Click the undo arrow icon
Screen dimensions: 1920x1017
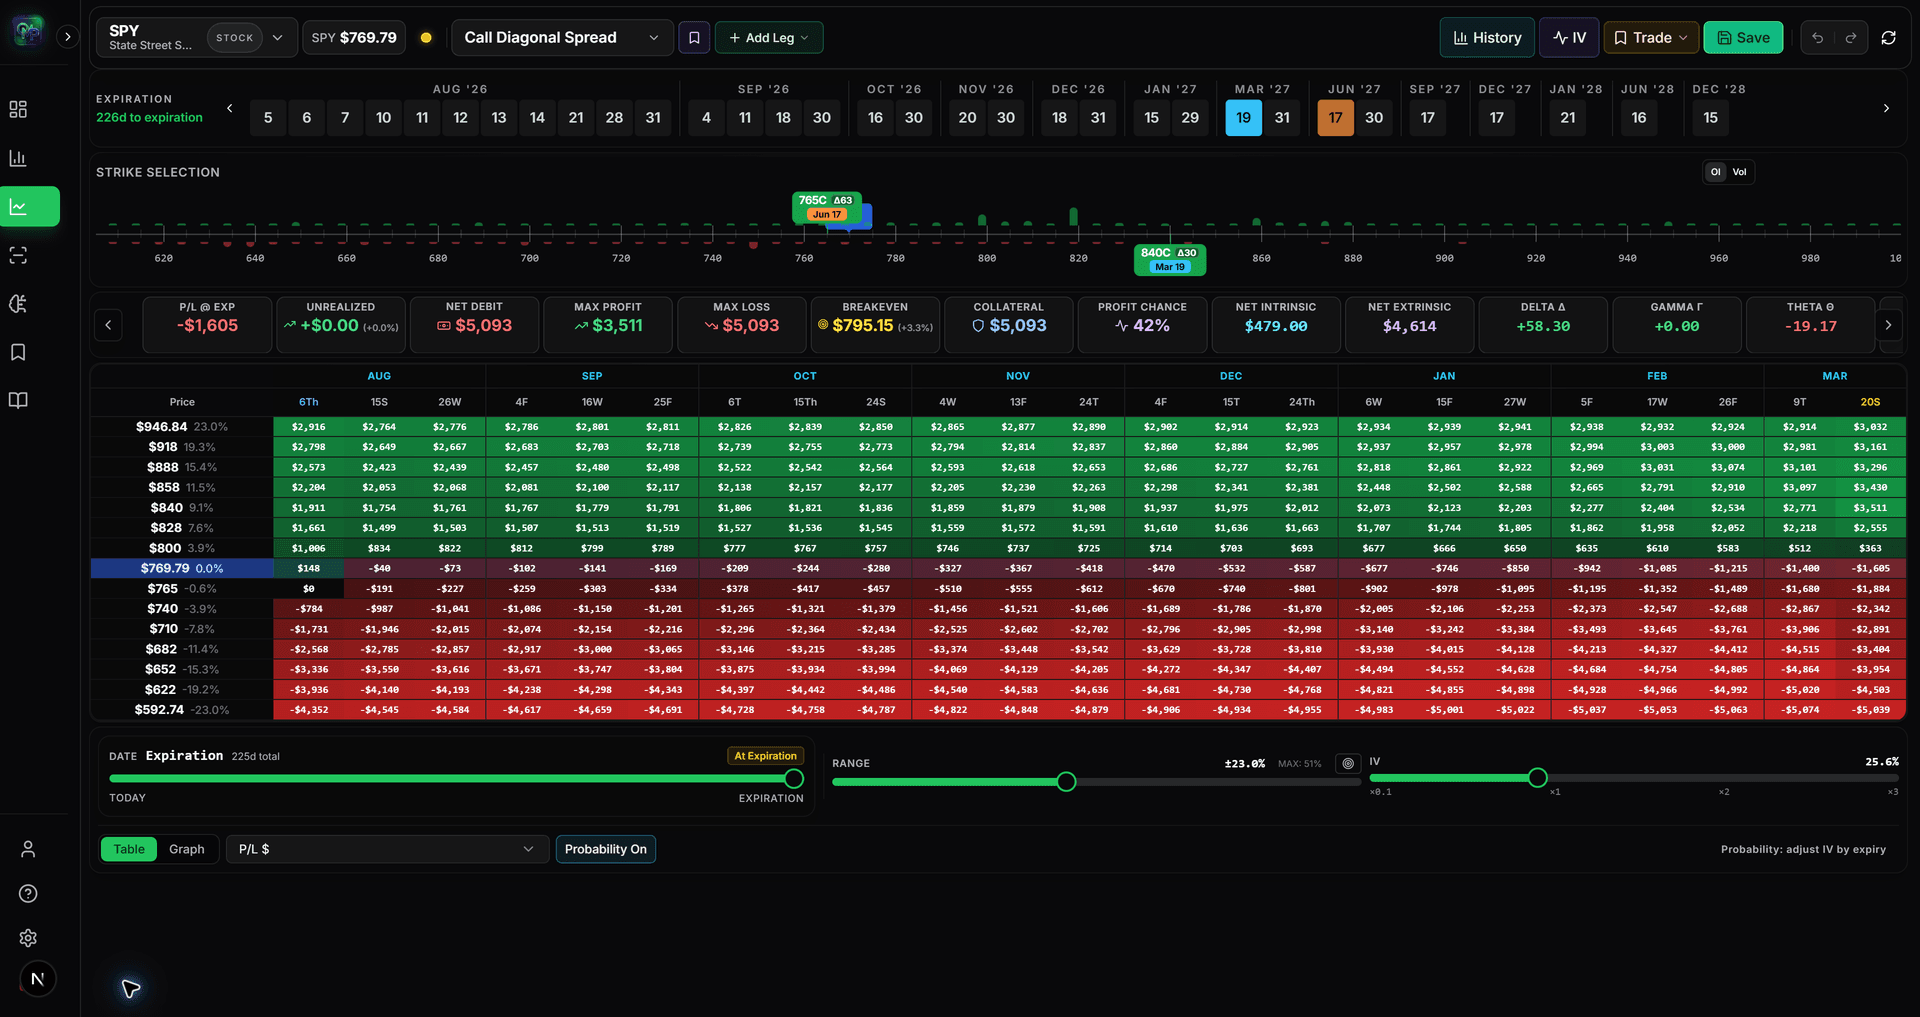pos(1818,38)
